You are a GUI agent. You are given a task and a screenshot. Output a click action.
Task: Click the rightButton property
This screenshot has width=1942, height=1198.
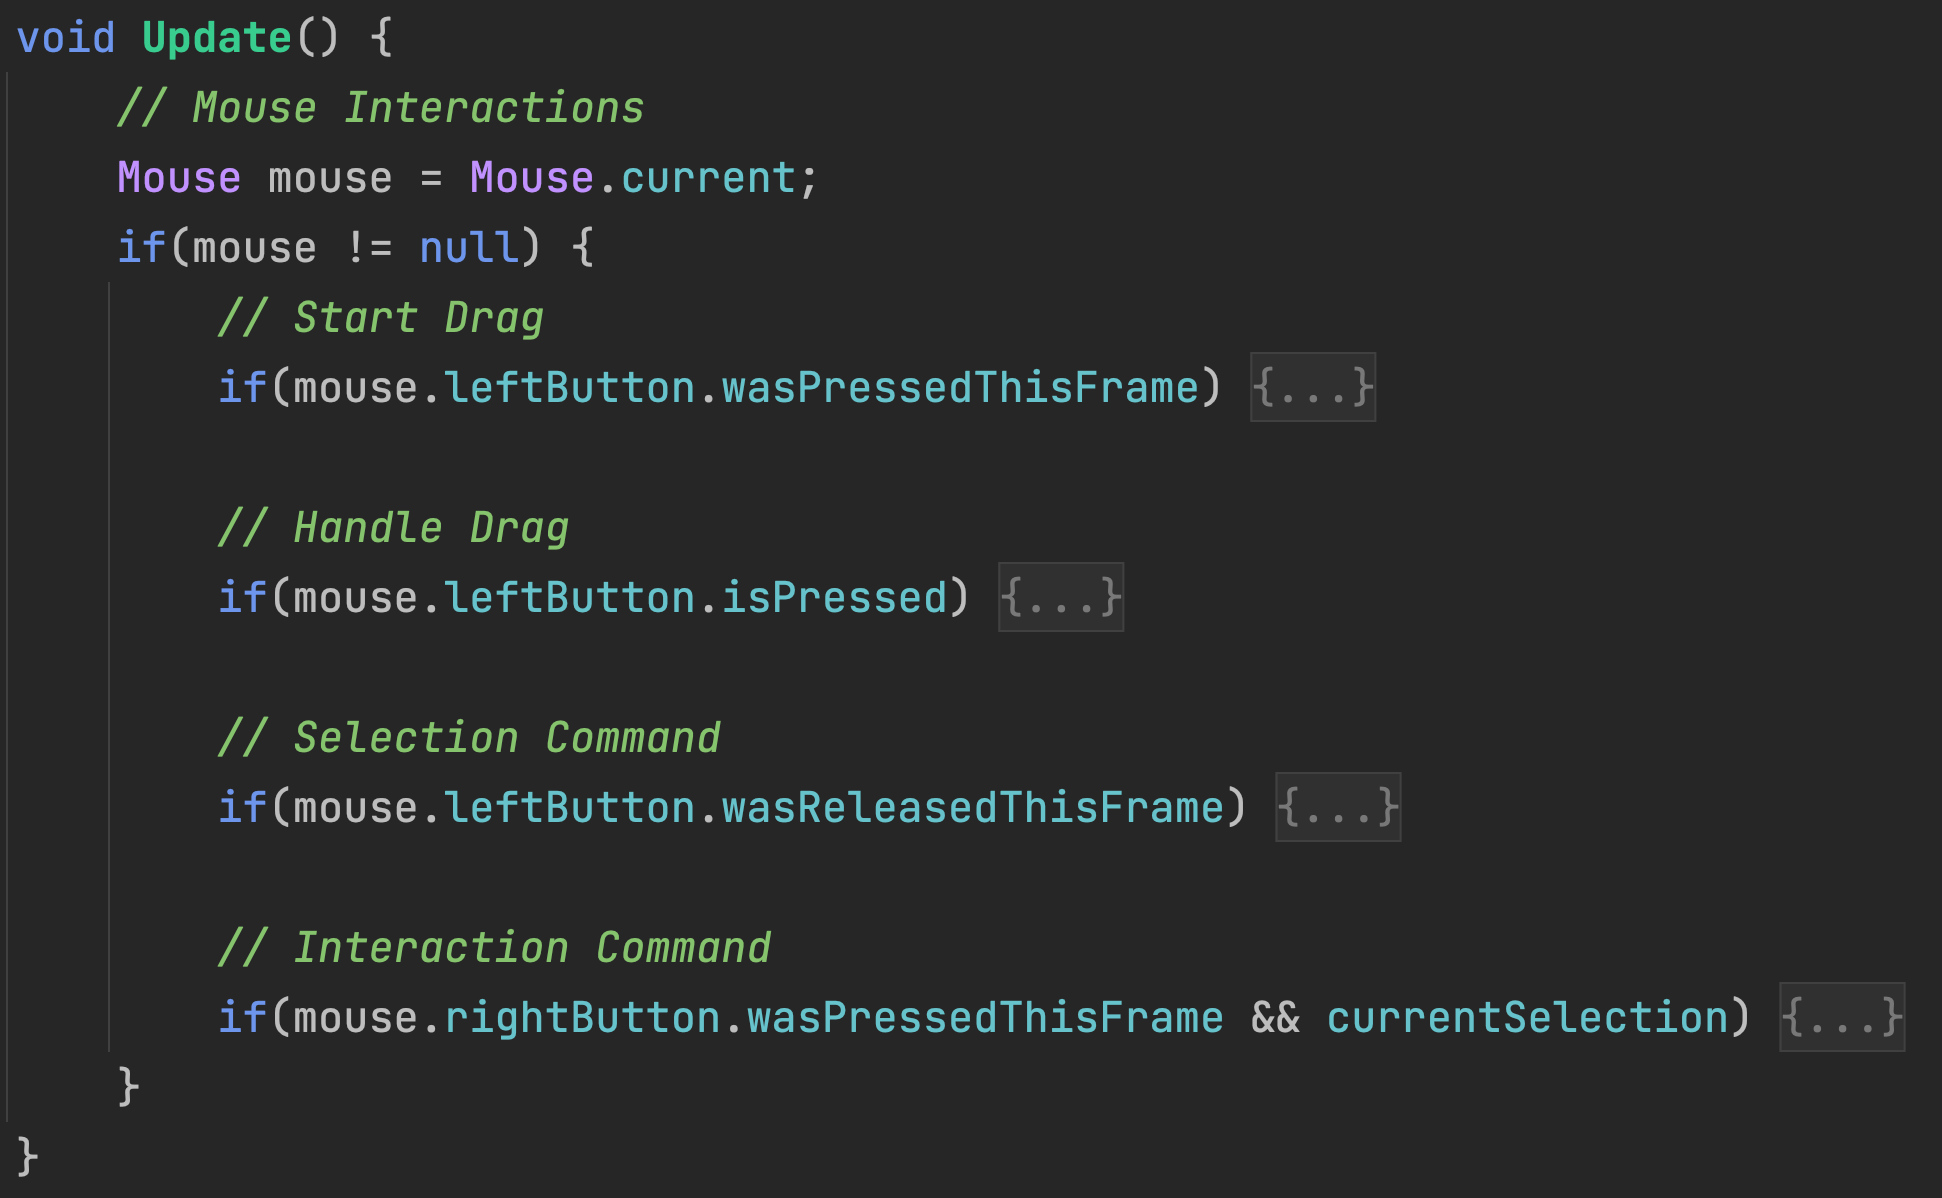point(581,1017)
